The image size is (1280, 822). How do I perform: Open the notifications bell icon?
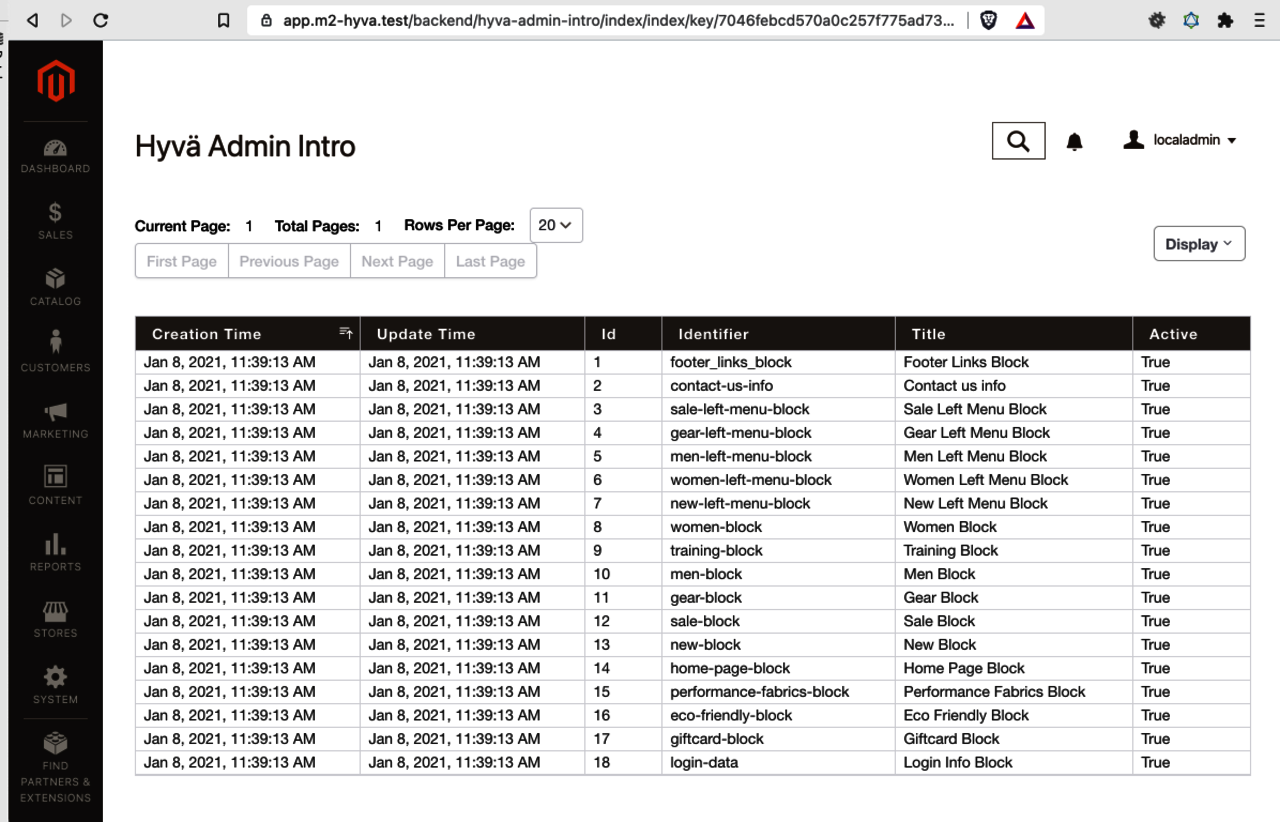pos(1074,142)
